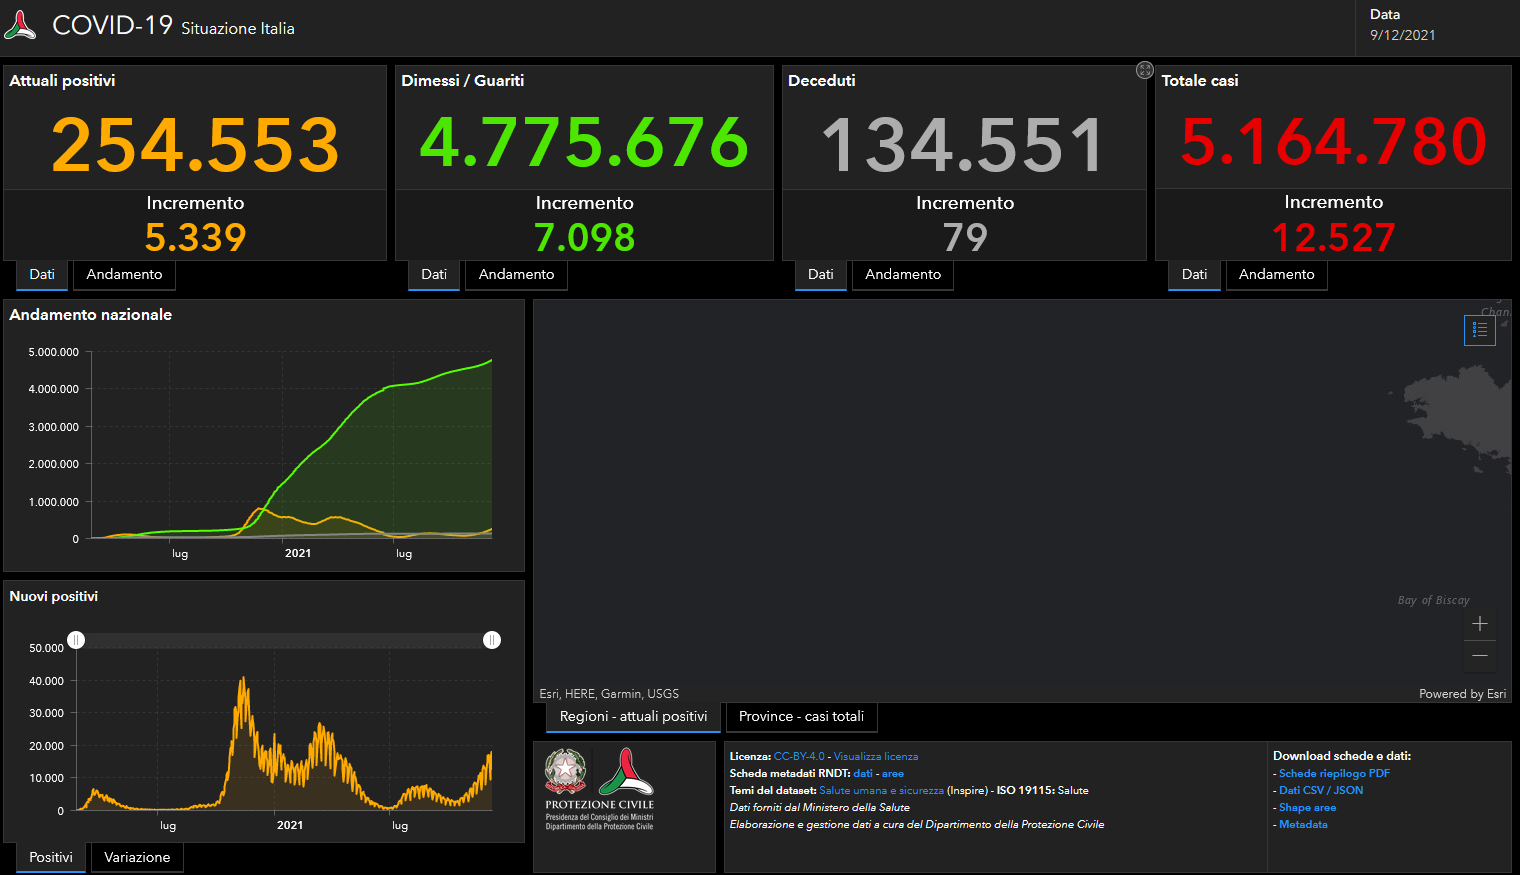1520x875 pixels.
Task: Click the Protezione Civile logo
Action: (x=626, y=773)
